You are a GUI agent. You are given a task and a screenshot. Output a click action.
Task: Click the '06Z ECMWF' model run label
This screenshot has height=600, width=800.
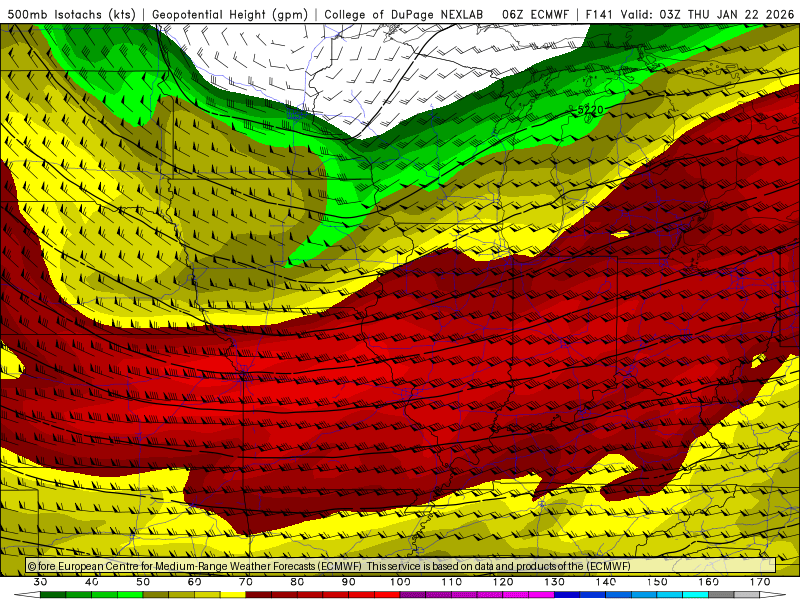(535, 14)
